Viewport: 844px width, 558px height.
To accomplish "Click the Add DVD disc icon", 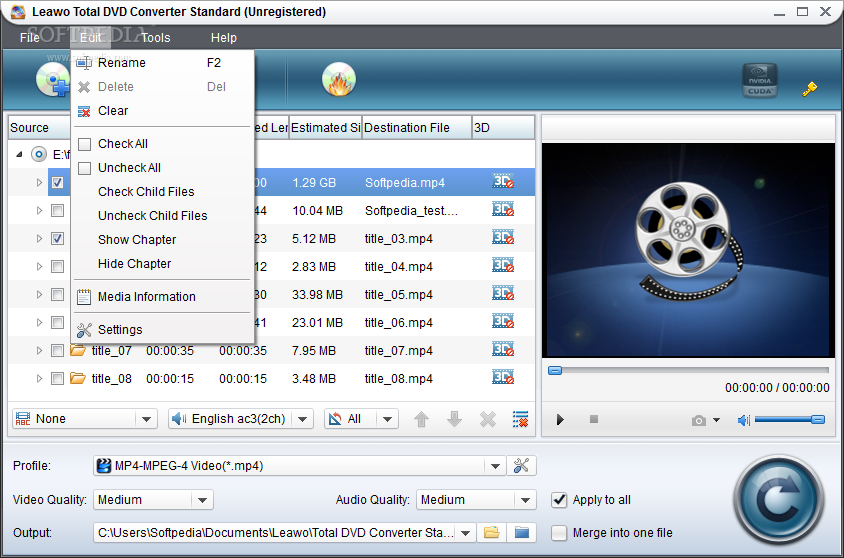I will tap(52, 80).
